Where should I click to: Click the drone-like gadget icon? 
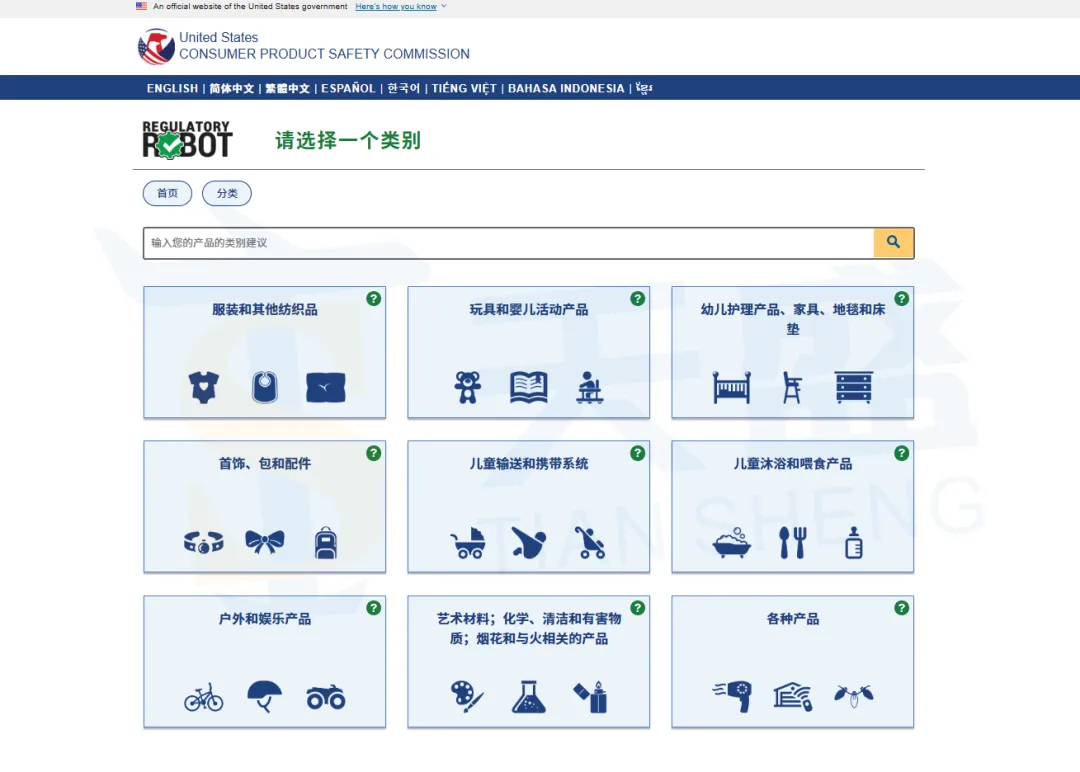(x=853, y=696)
